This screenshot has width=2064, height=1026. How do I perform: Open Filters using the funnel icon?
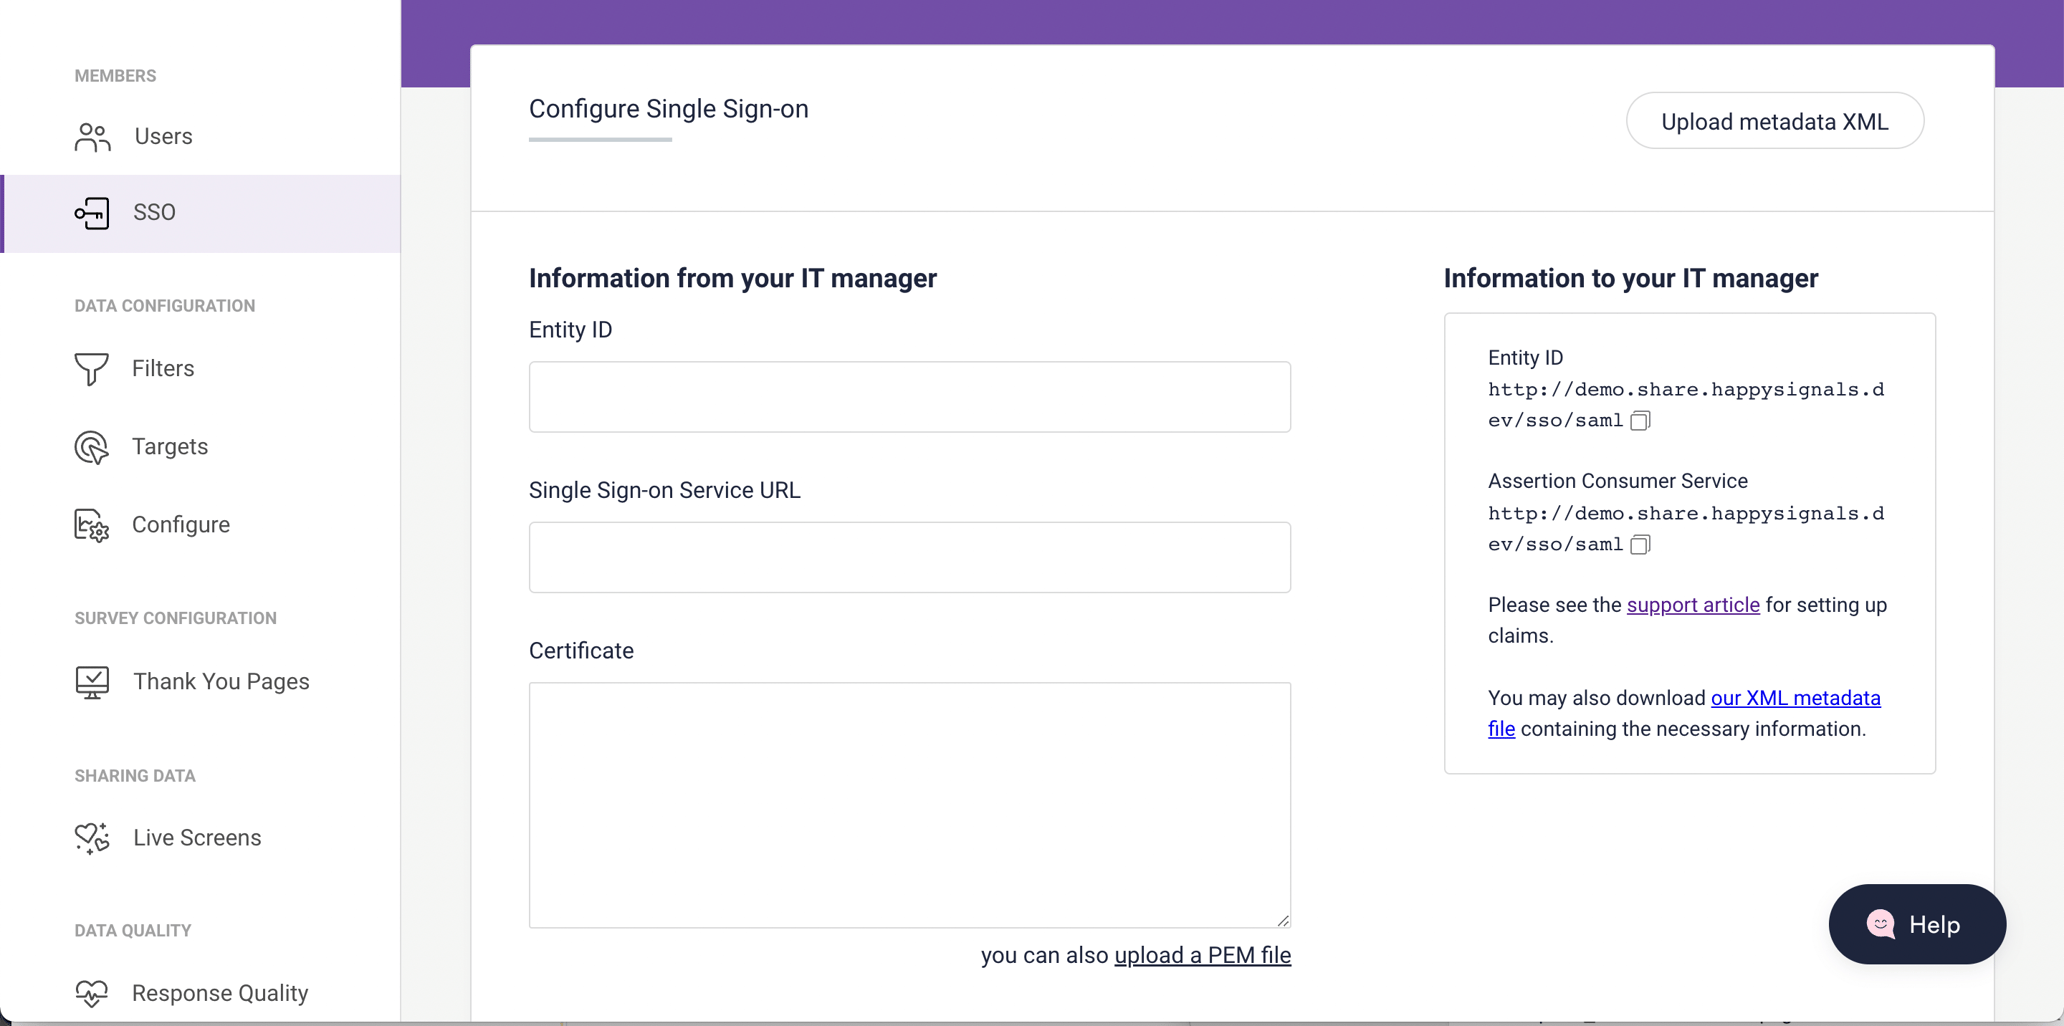[91, 369]
